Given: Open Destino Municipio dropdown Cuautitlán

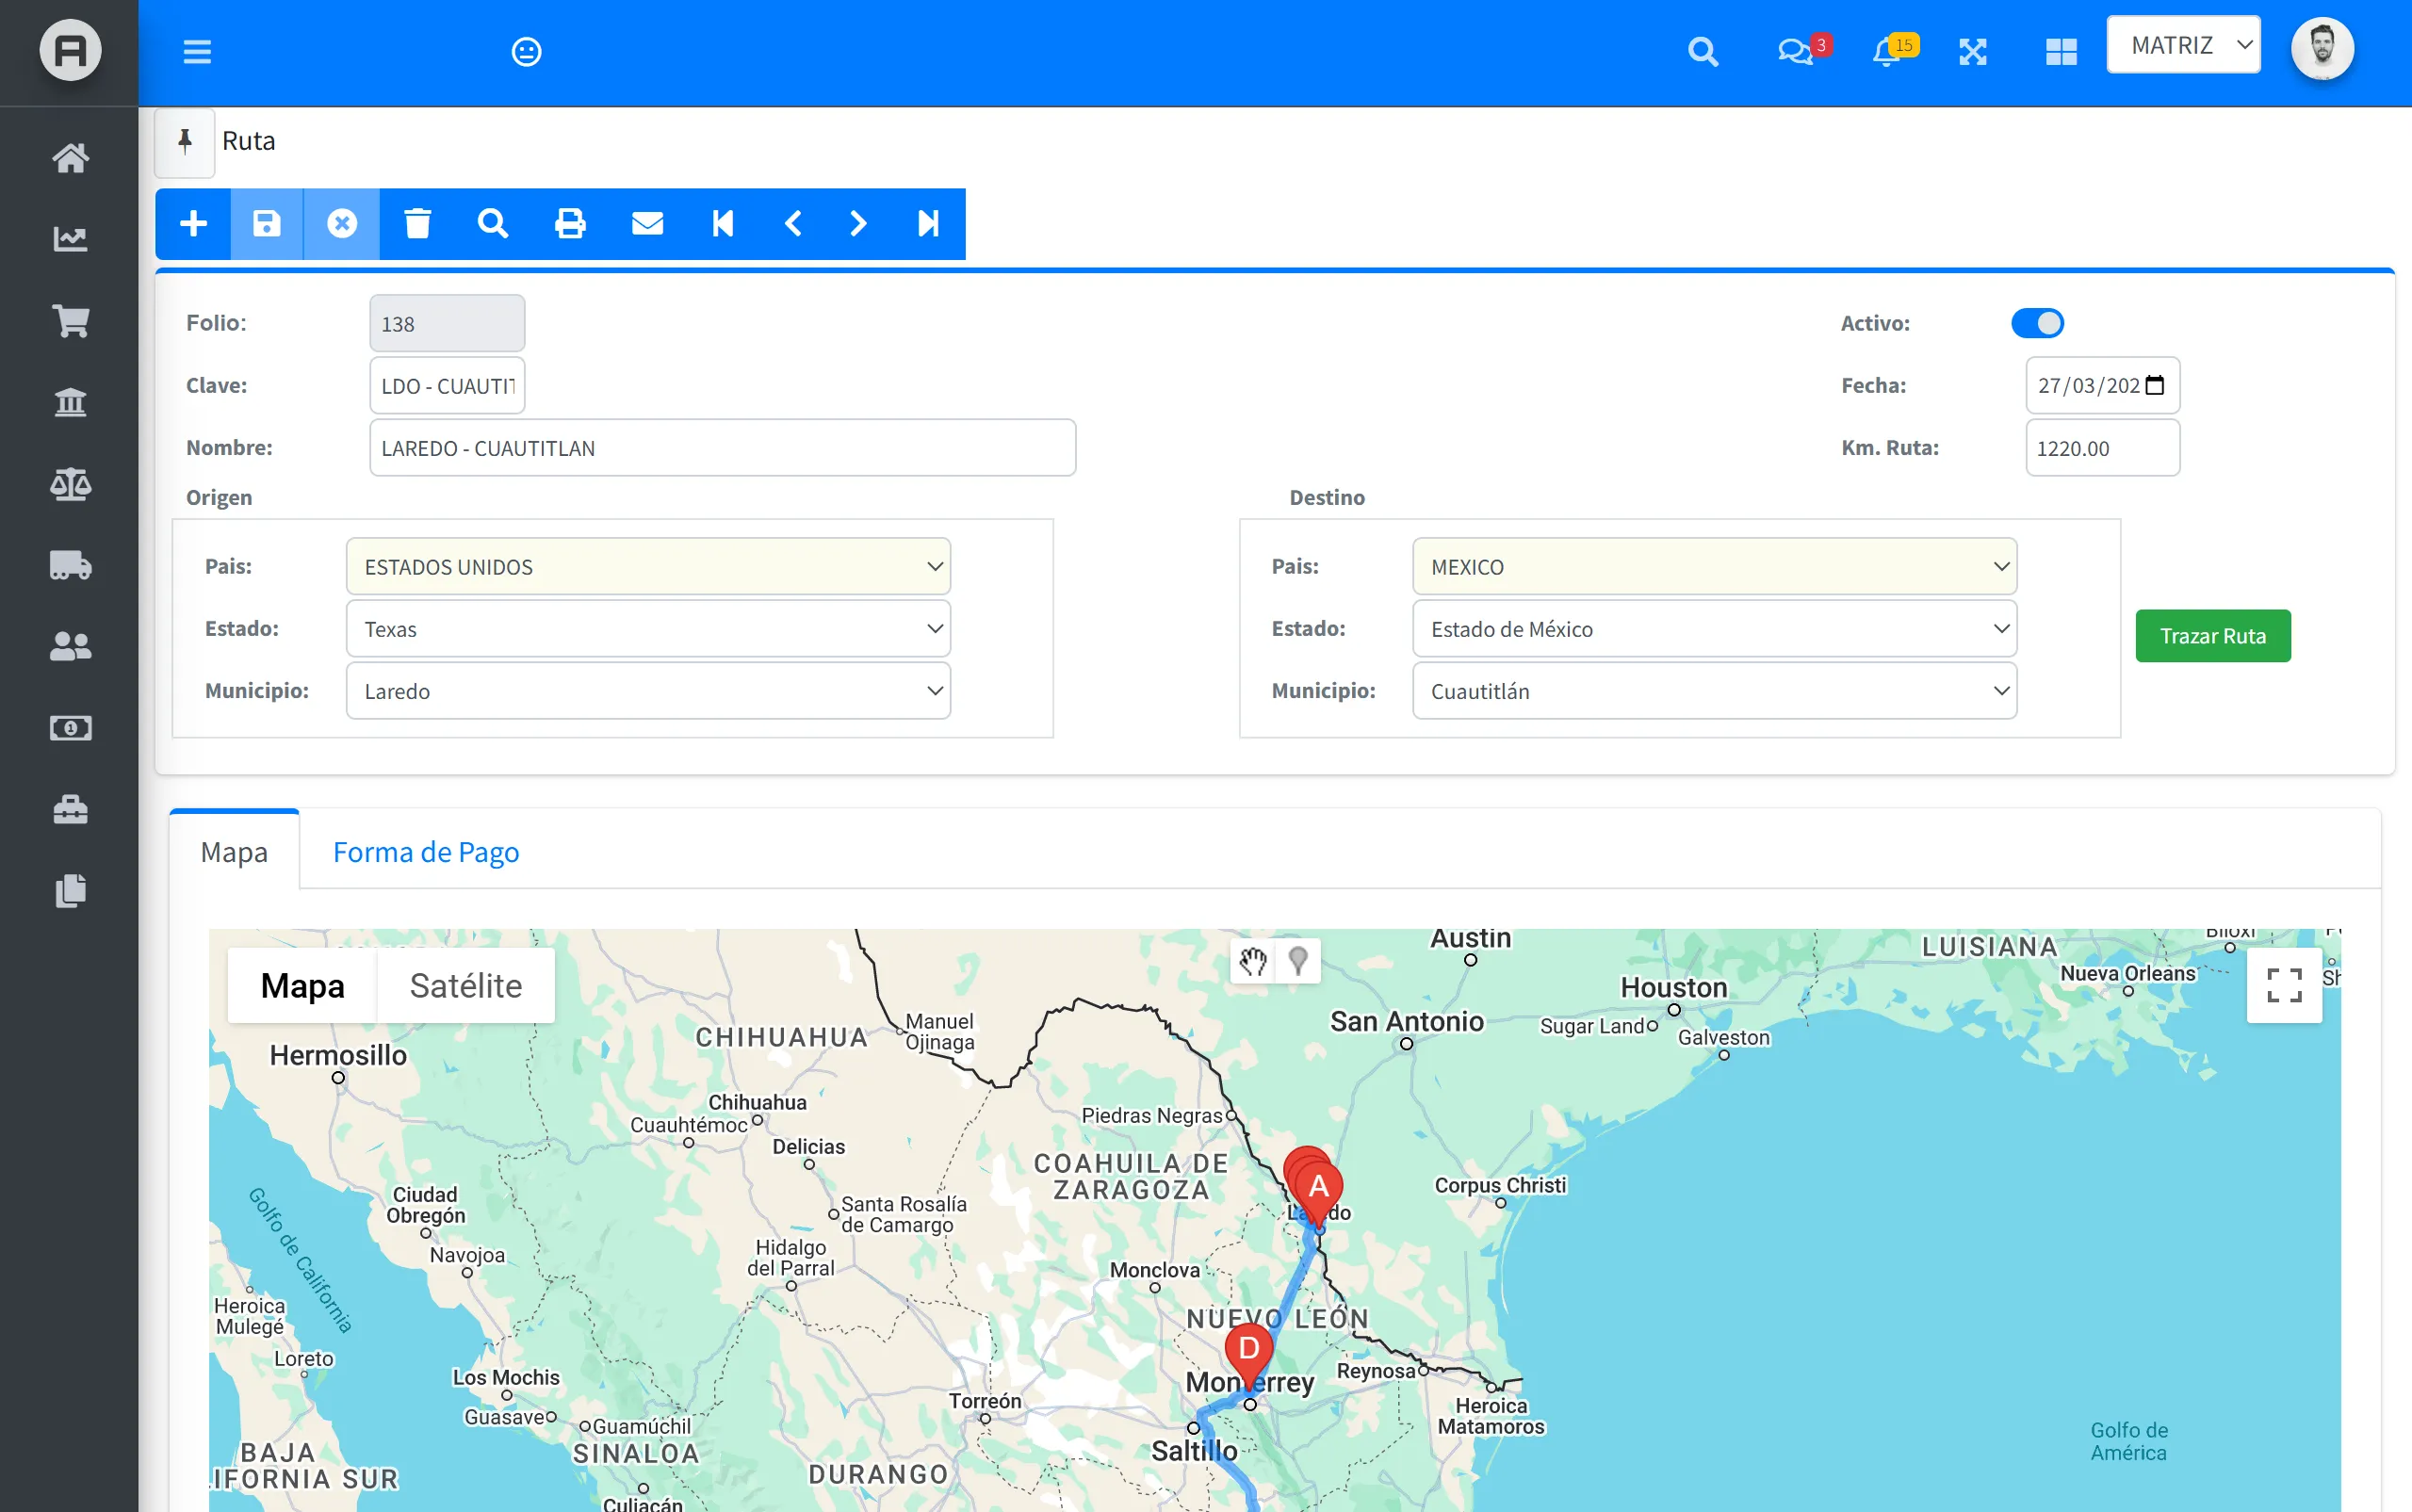Looking at the screenshot, I should tap(1714, 691).
